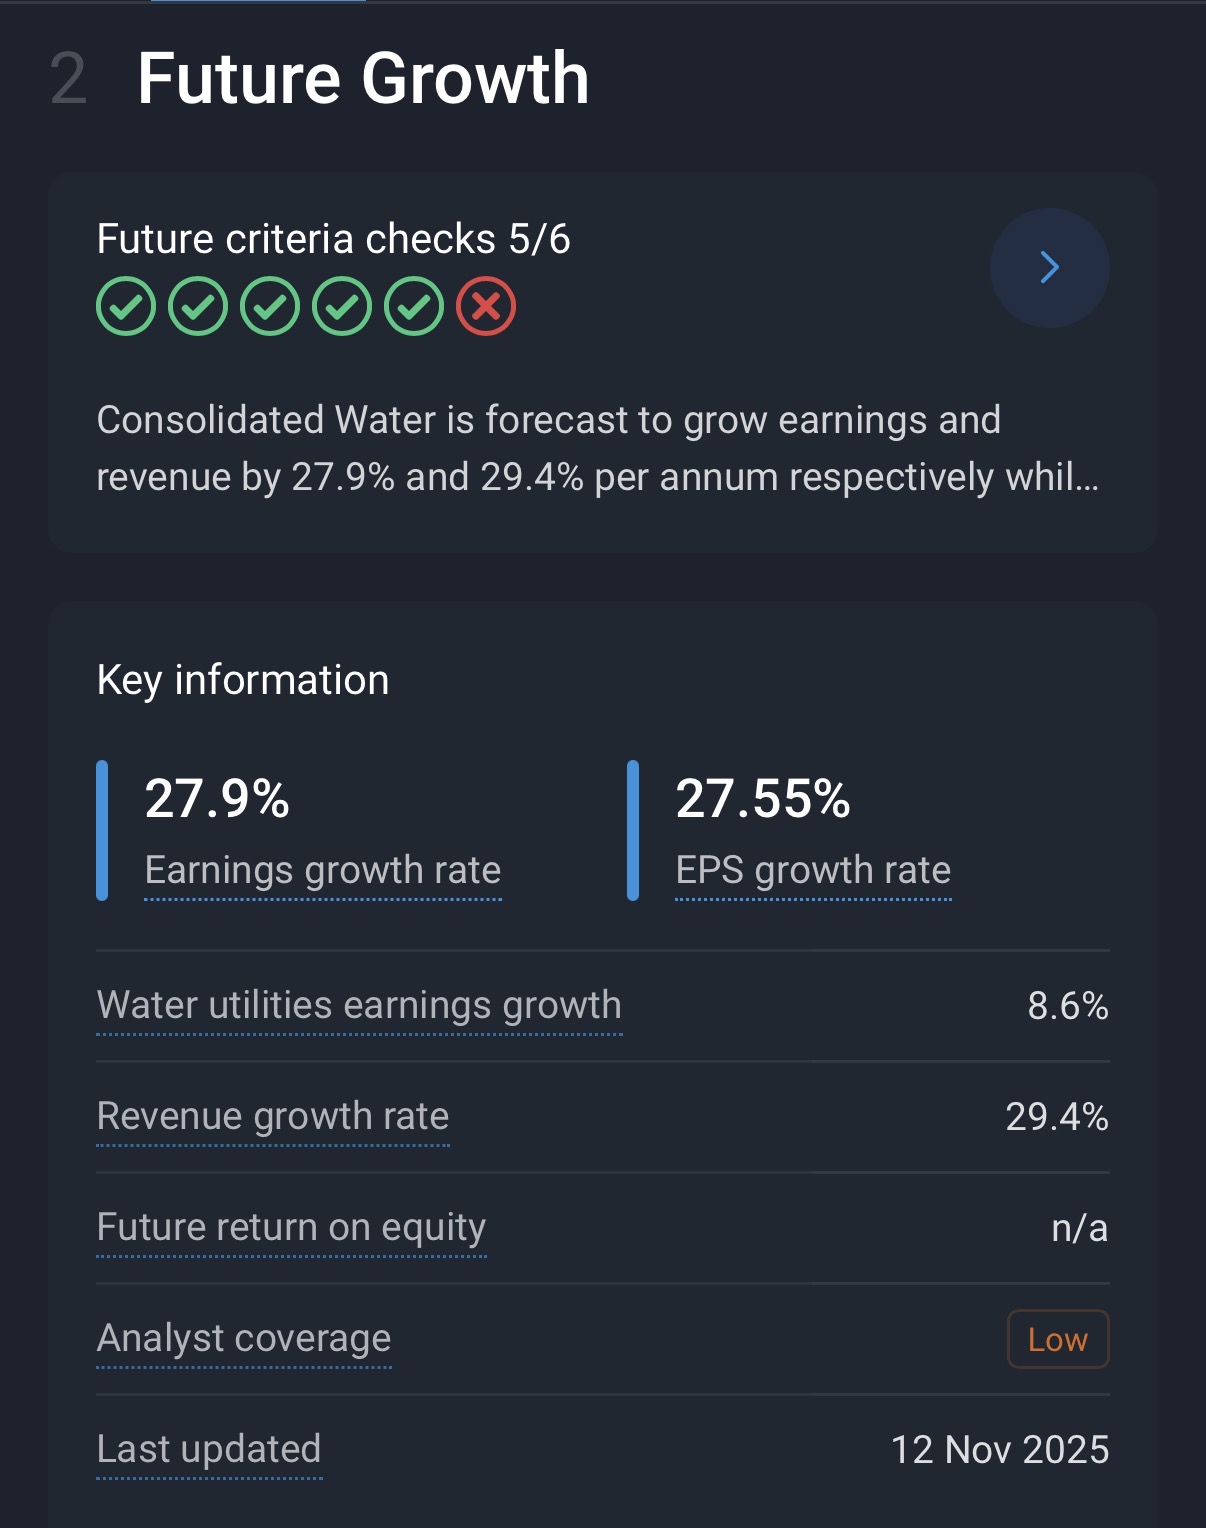Tap the Future return on equity label
Image resolution: width=1206 pixels, height=1528 pixels.
[291, 1227]
